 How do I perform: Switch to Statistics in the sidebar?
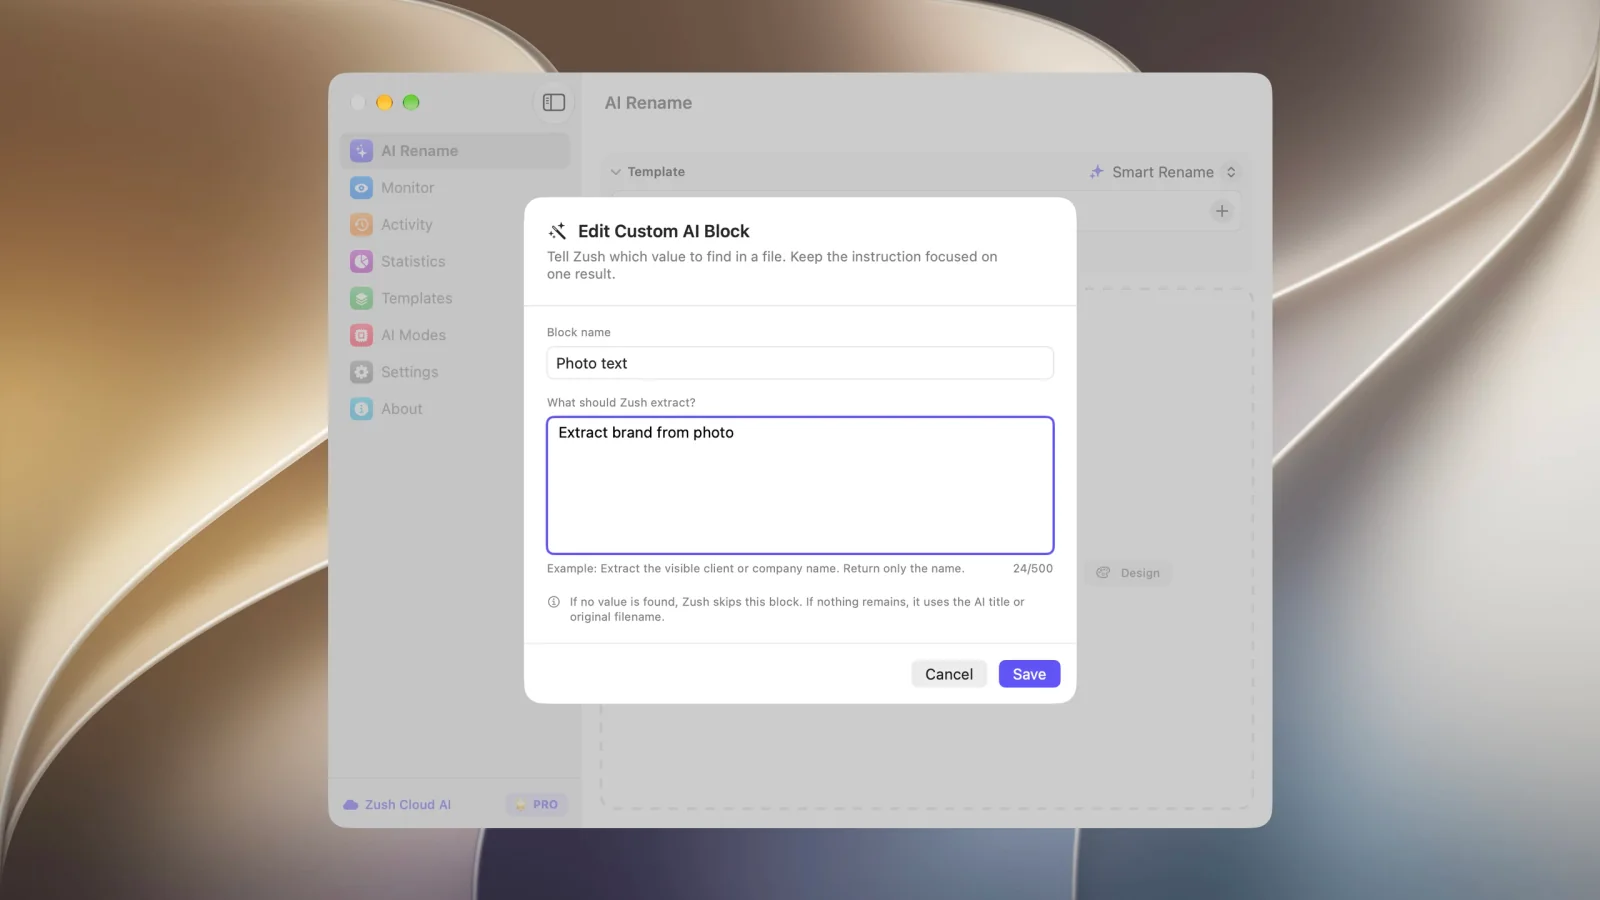point(456,261)
